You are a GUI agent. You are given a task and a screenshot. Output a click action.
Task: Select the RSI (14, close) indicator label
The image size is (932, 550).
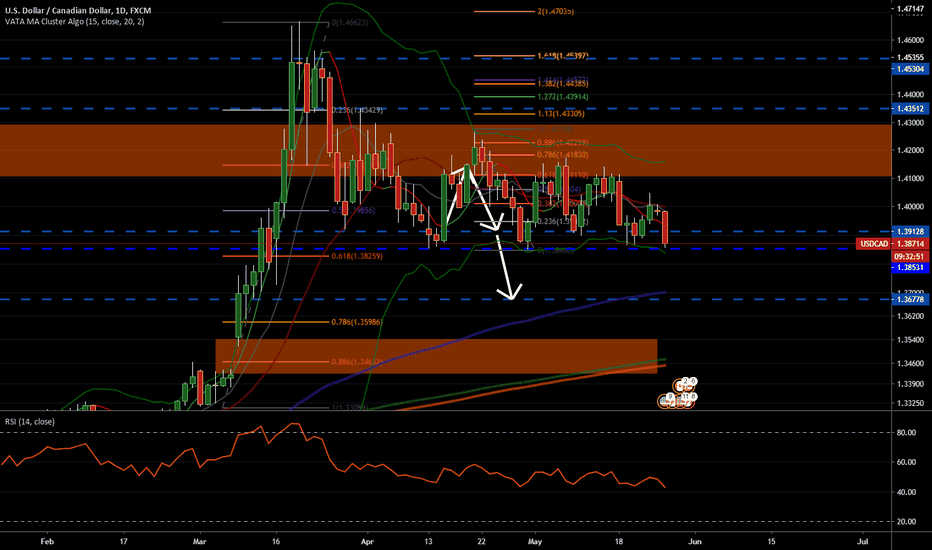[30, 422]
